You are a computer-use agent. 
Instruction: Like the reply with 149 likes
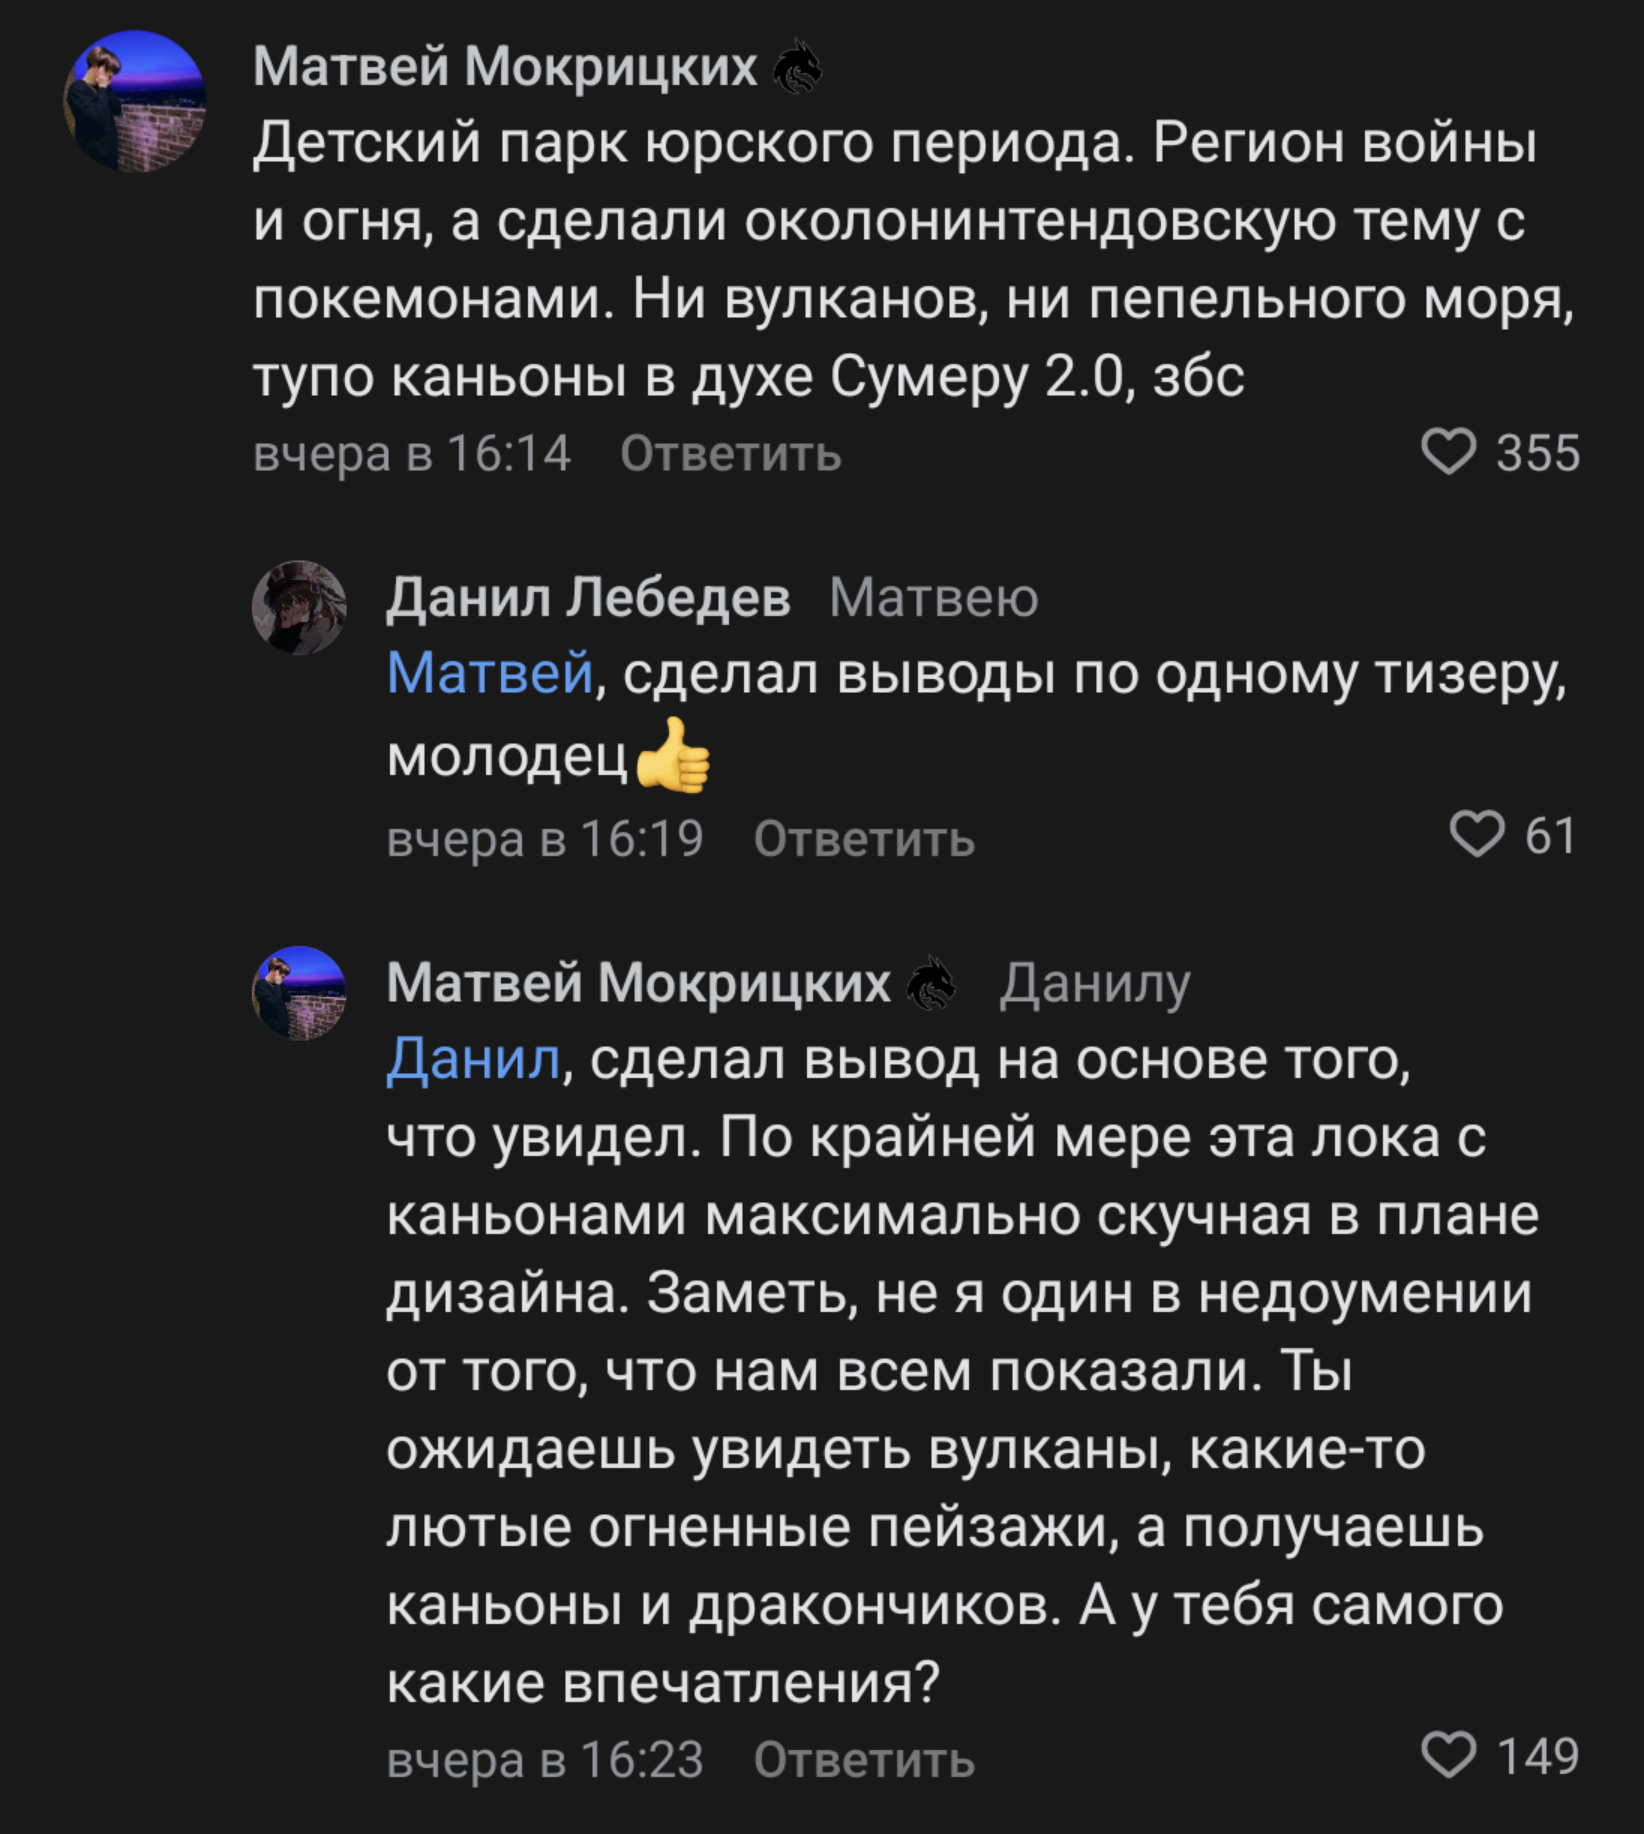tap(1448, 1756)
